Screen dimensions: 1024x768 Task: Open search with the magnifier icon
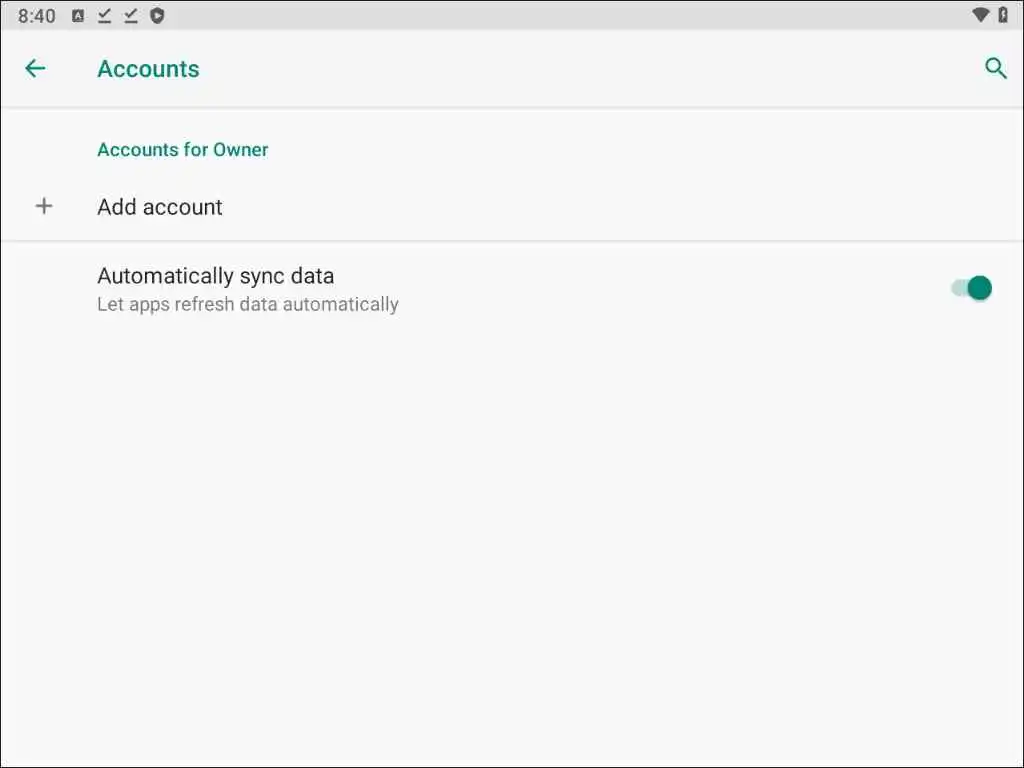click(x=995, y=68)
